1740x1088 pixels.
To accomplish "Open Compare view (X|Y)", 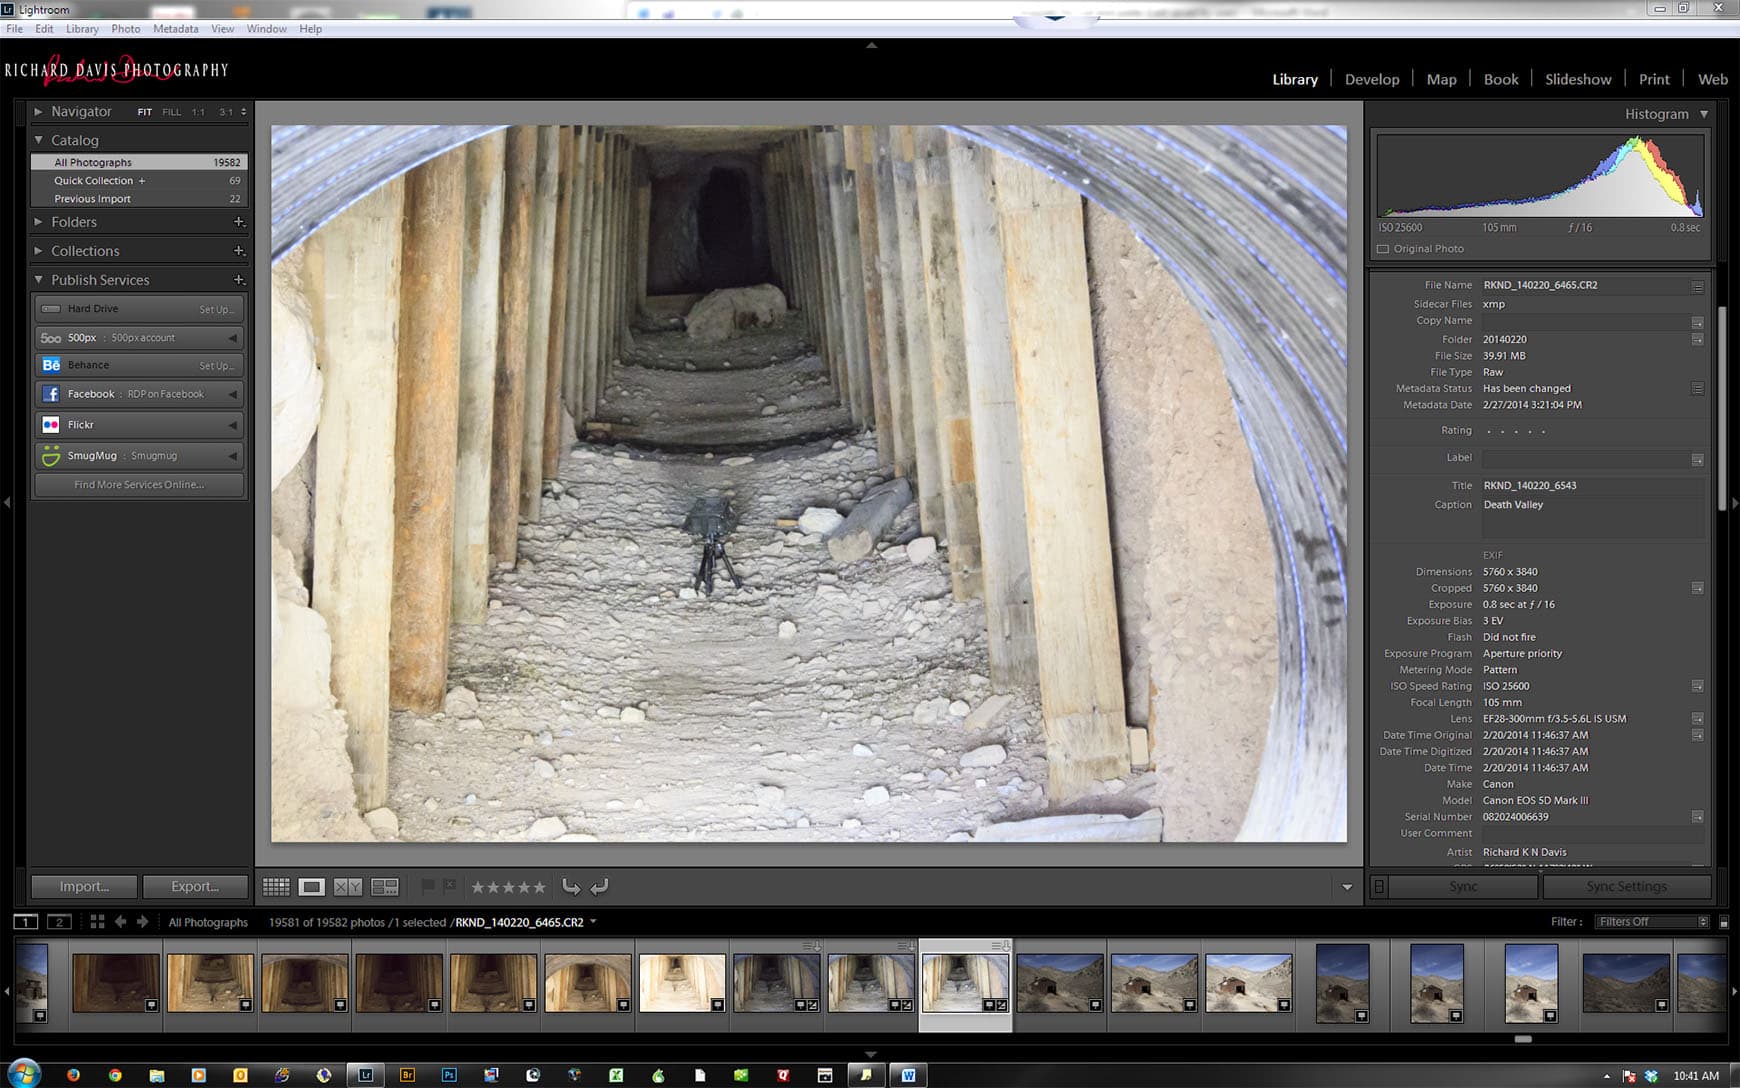I will click(x=348, y=887).
